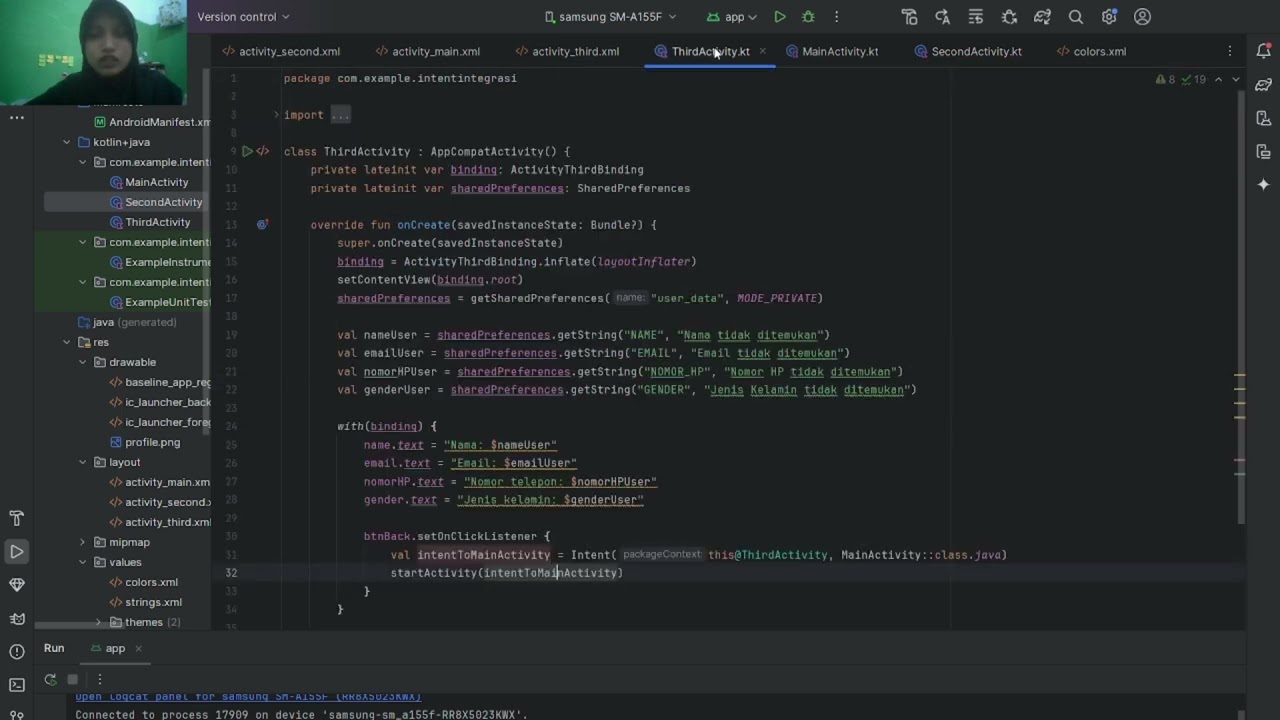Viewport: 1280px width, 720px height.
Task: Start debugging with the bug icon
Action: (x=808, y=17)
